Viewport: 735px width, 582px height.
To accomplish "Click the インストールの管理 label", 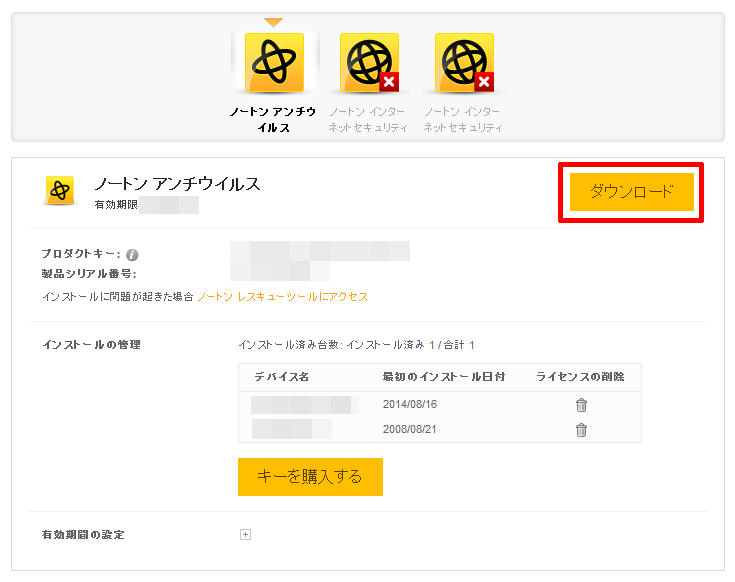I will tap(91, 345).
